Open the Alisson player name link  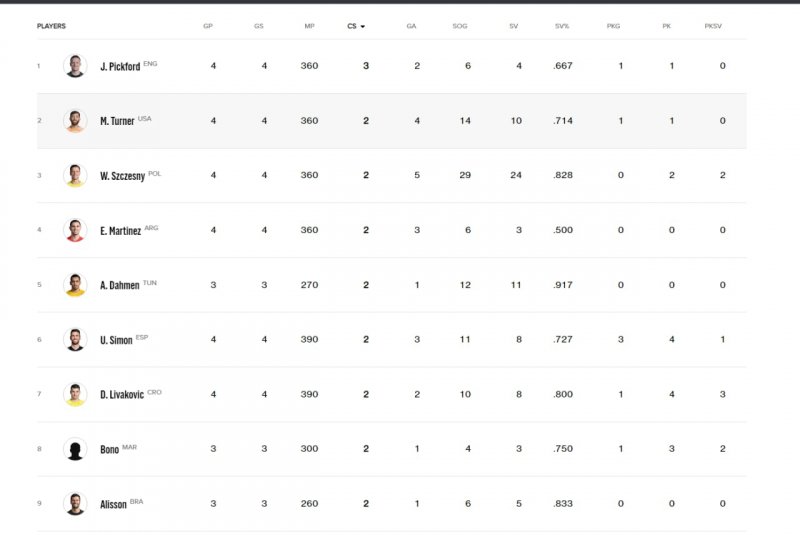[x=113, y=504]
